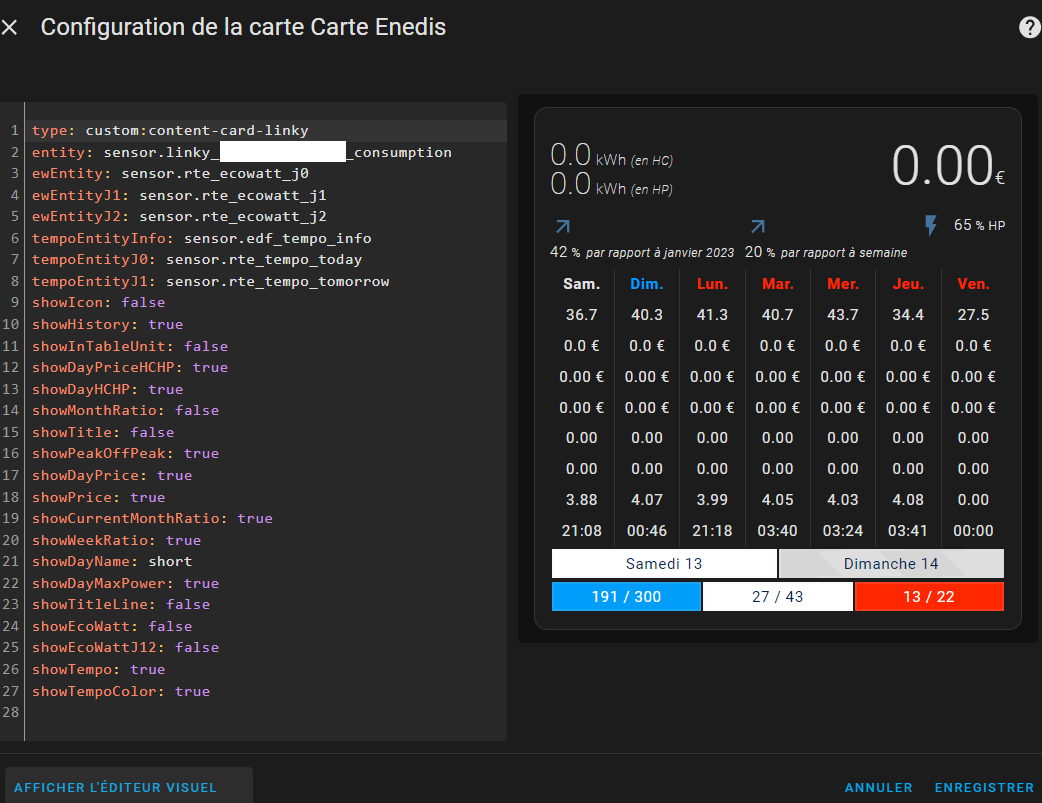The width and height of the screenshot is (1042, 803).
Task: Click the Ven. day column header
Action: (x=974, y=285)
